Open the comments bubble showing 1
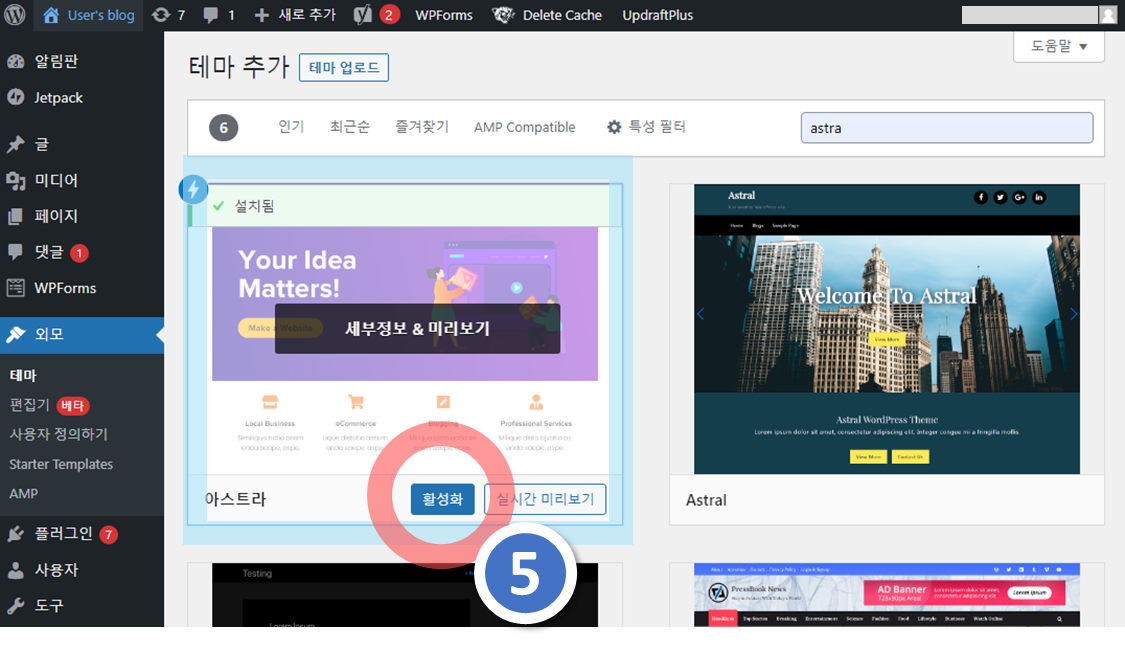Screen dimensions: 1125x666 tap(219, 15)
